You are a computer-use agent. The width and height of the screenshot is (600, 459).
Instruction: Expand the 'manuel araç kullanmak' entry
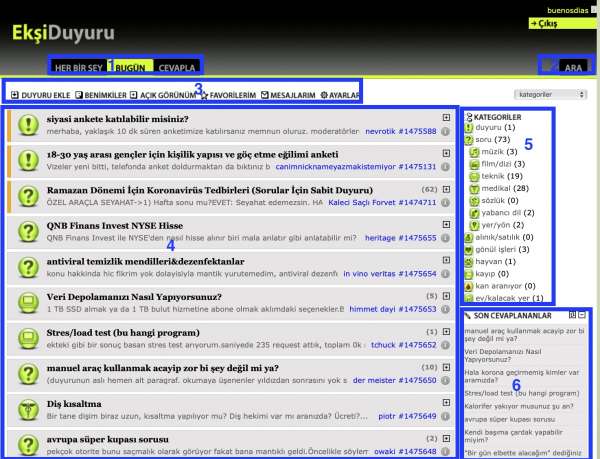[446, 367]
